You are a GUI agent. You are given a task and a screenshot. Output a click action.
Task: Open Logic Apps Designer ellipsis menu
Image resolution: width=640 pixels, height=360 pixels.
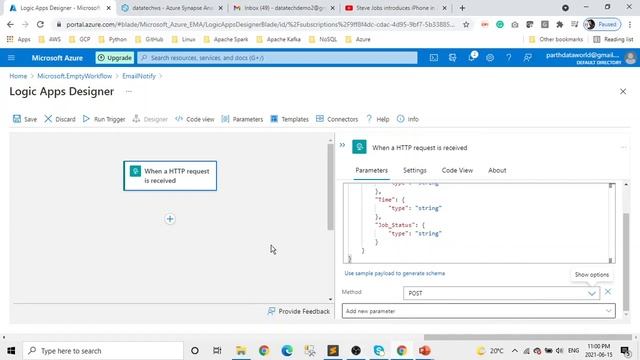pos(129,91)
